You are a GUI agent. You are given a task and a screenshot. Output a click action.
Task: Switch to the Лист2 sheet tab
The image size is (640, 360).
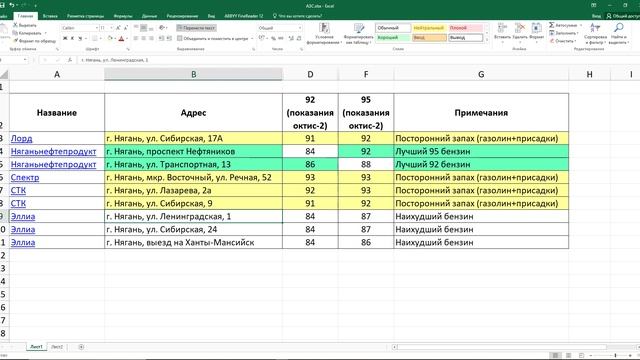(x=57, y=347)
